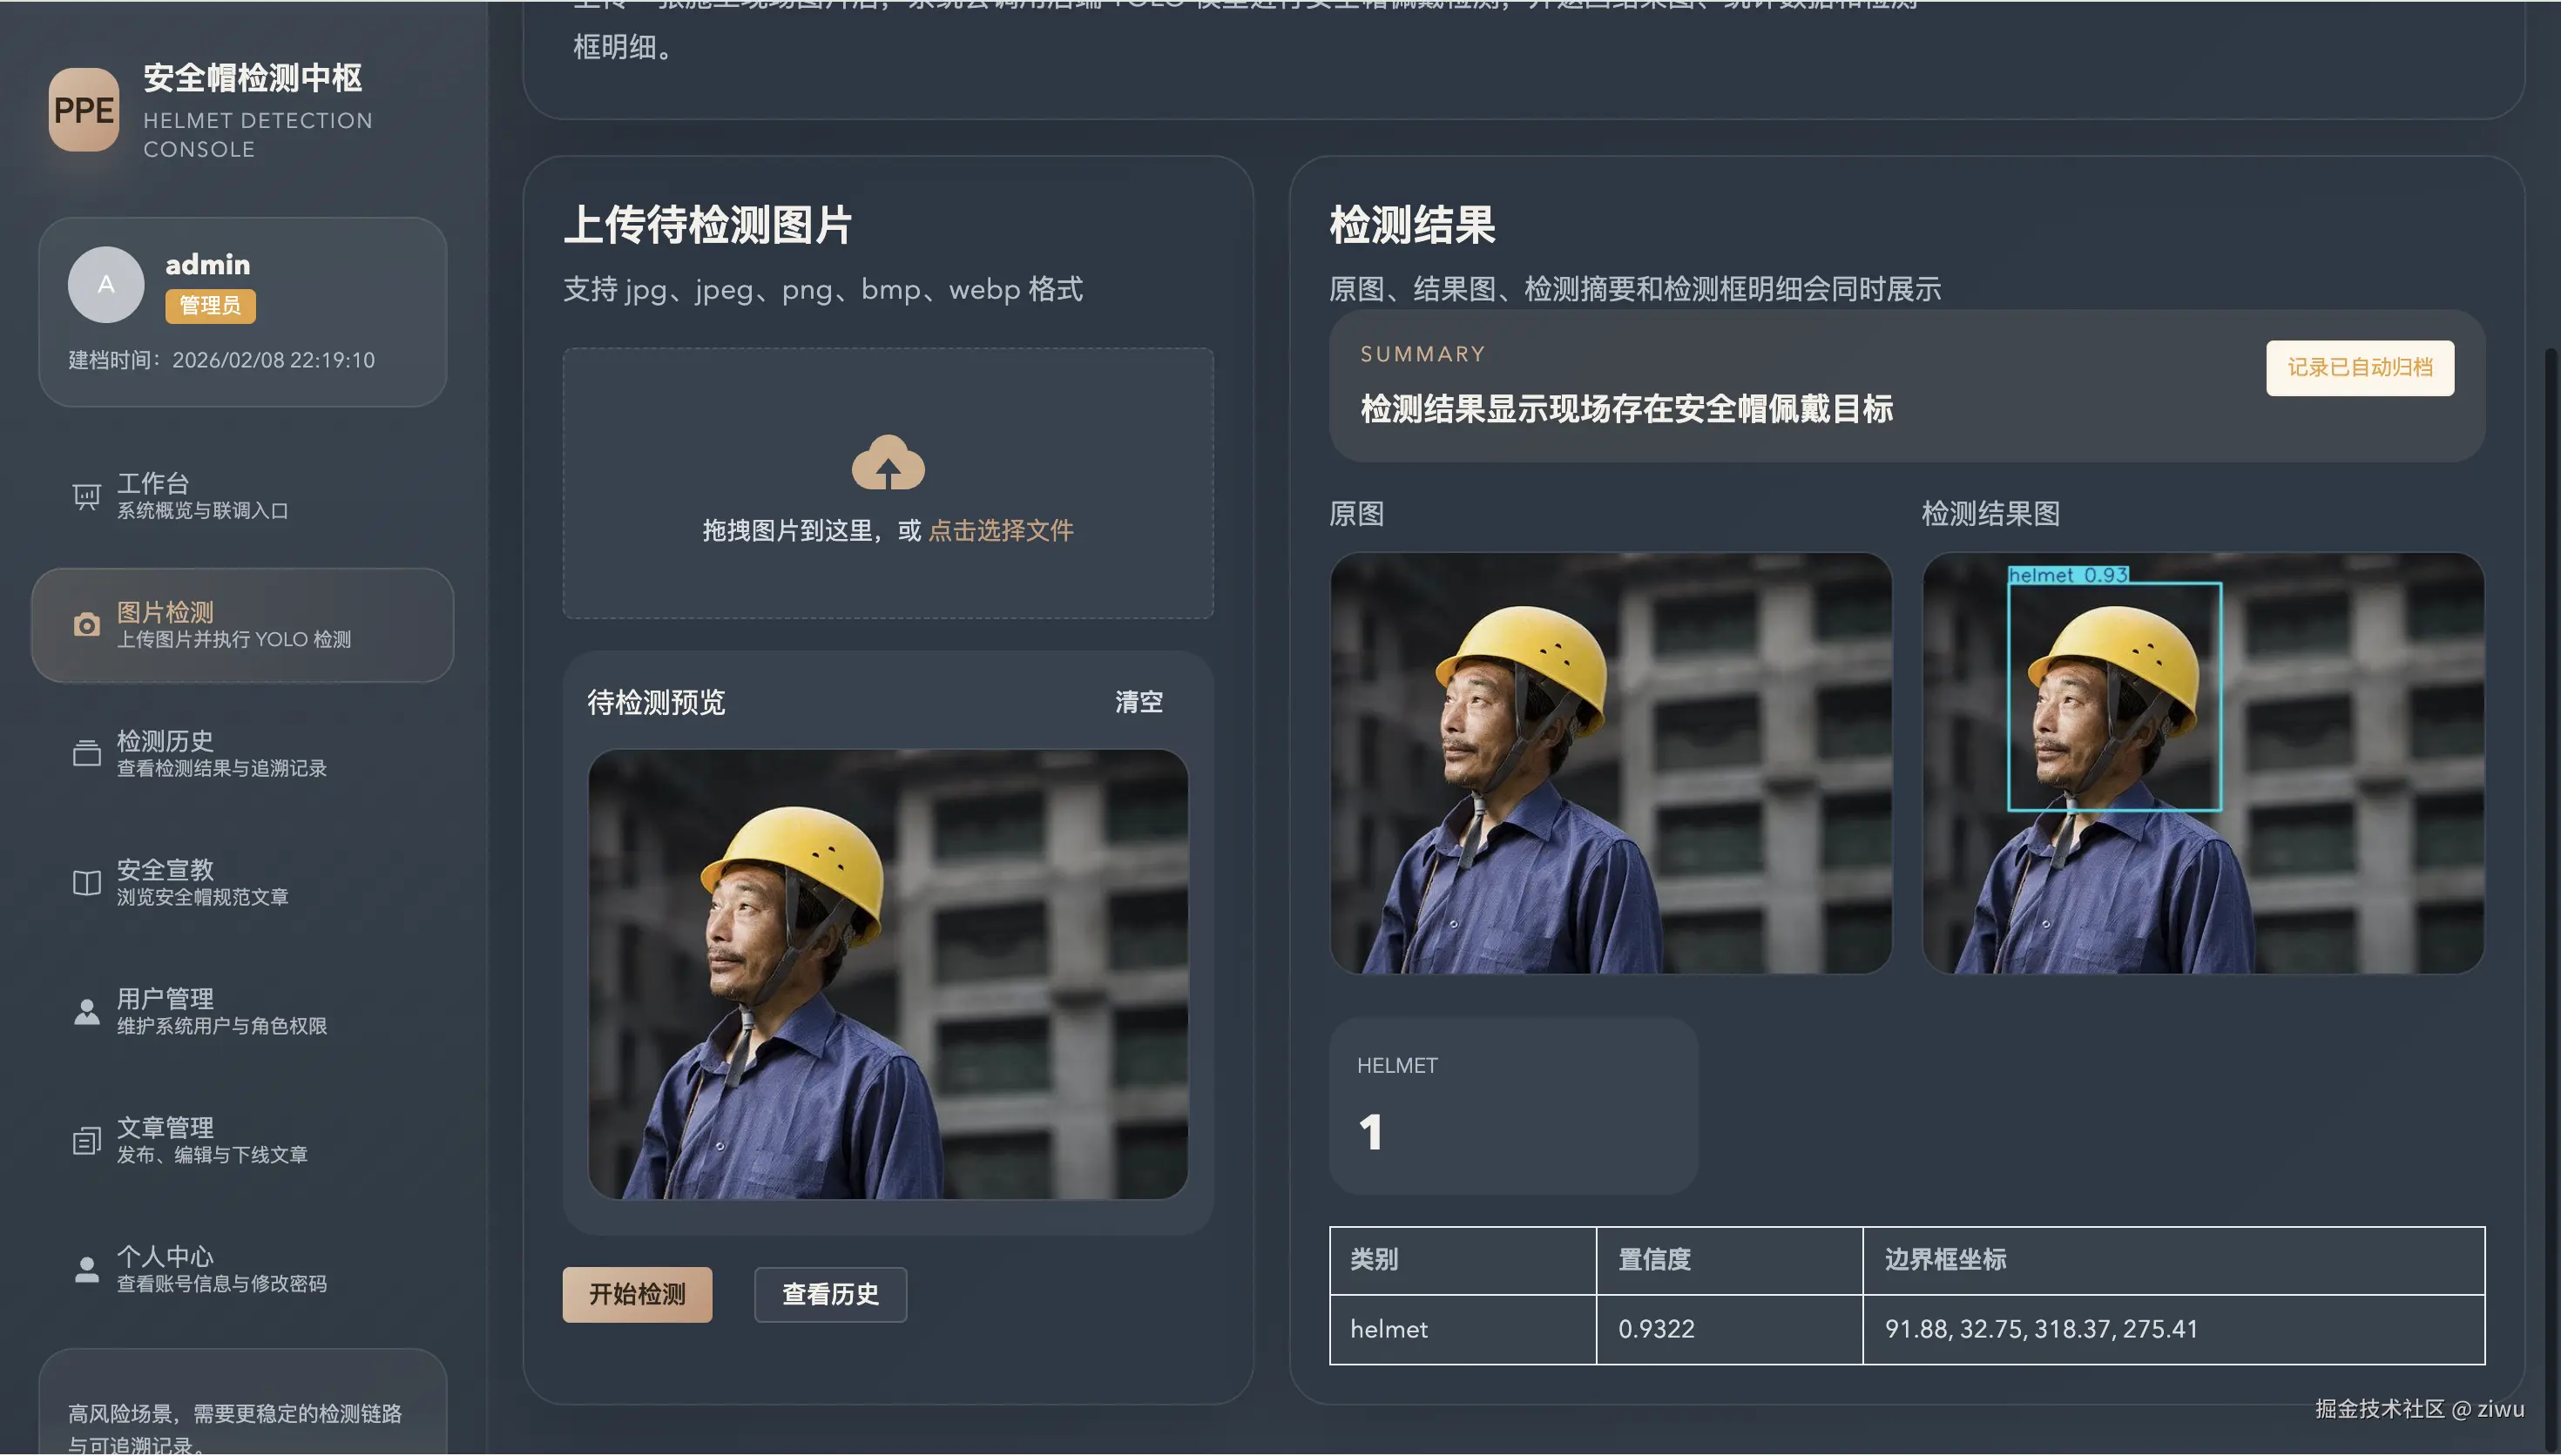Click the 记录已自动归档 badge
Viewport: 2561px width, 1456px height.
pyautogui.click(x=2360, y=368)
